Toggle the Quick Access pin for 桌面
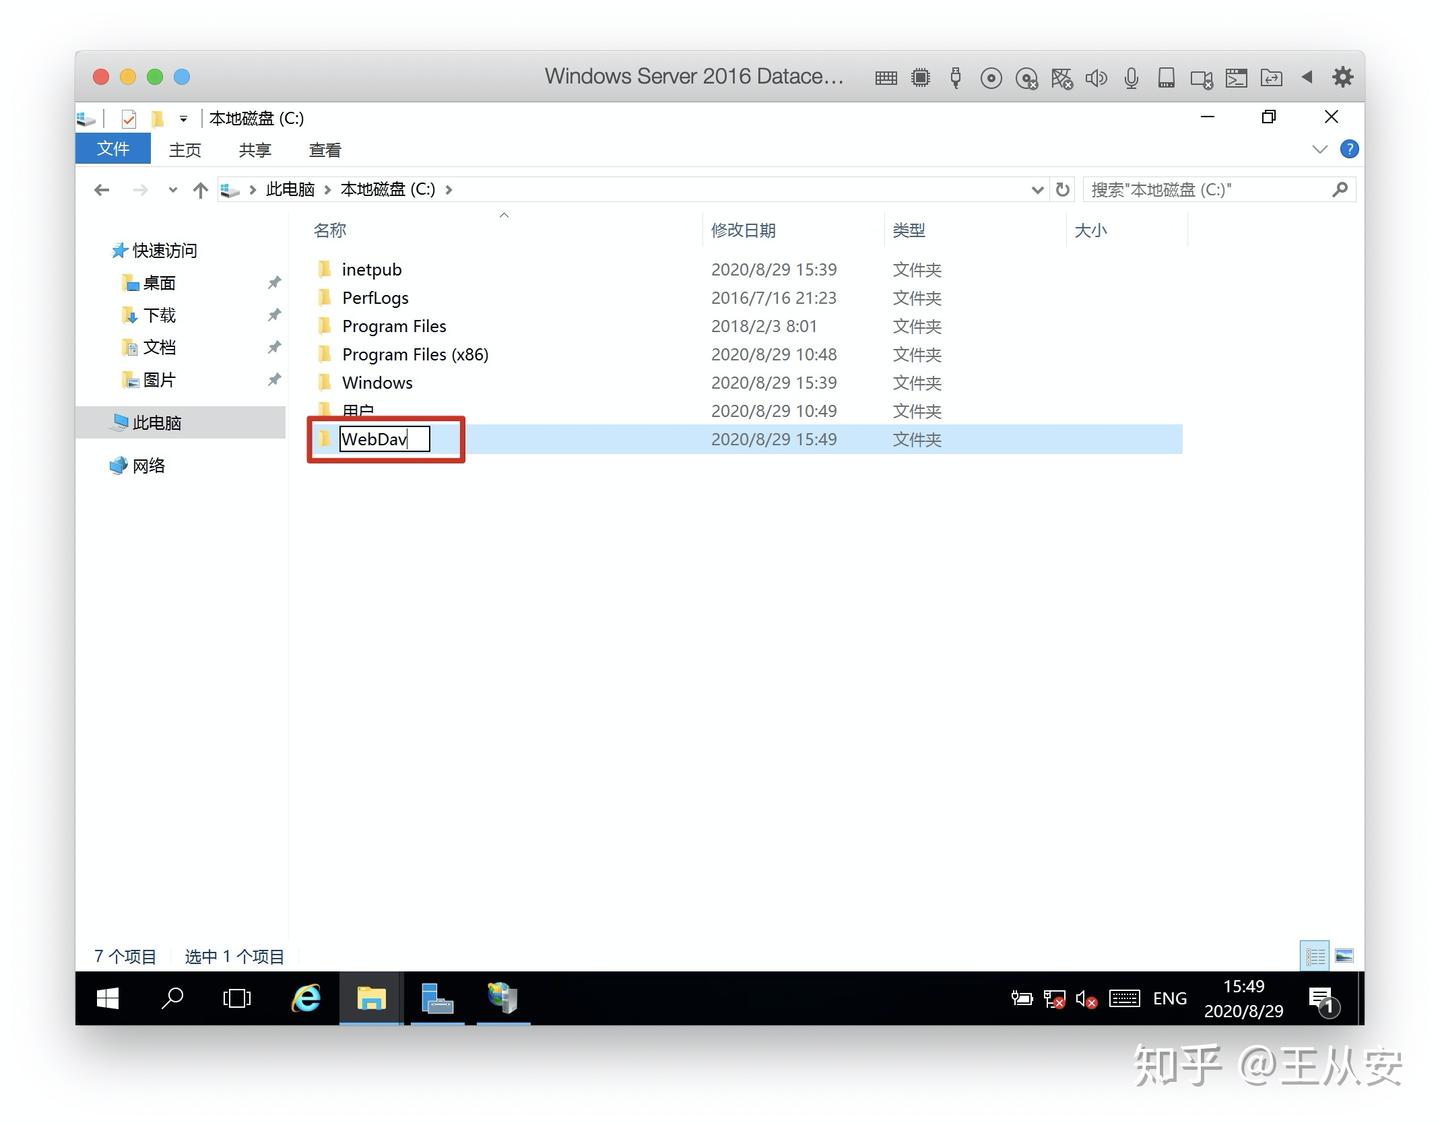The height and width of the screenshot is (1125, 1440). coord(274,283)
